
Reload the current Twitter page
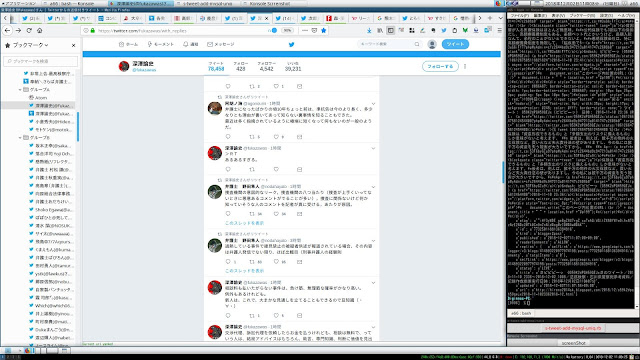pos(29,30)
